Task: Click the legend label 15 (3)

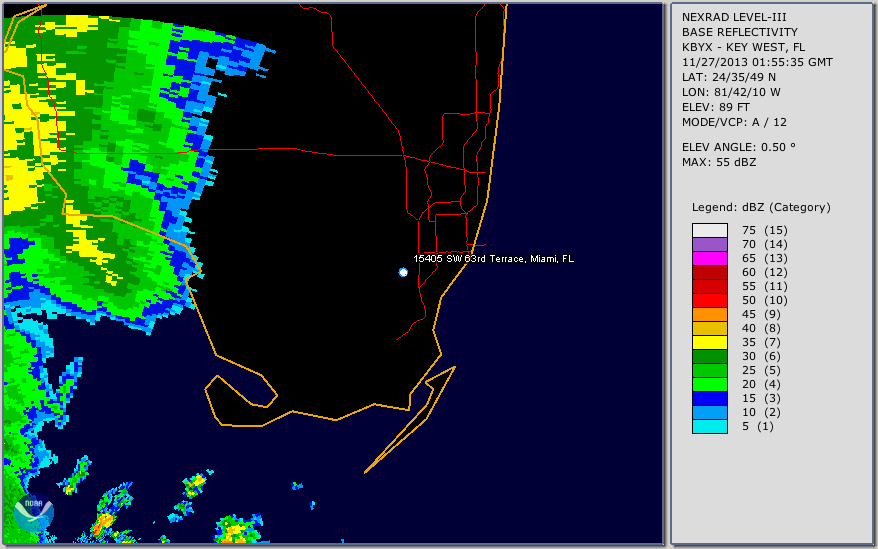Action: coord(762,398)
